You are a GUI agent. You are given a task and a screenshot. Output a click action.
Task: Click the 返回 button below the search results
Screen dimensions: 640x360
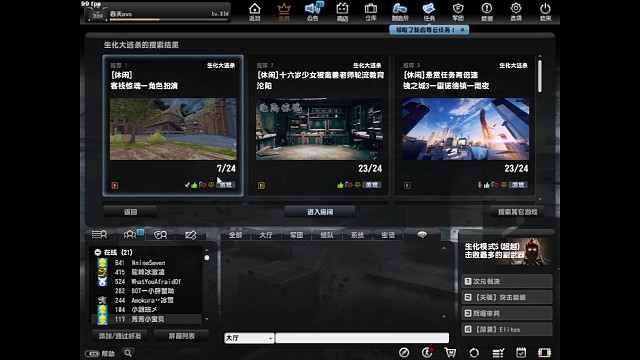(130, 212)
